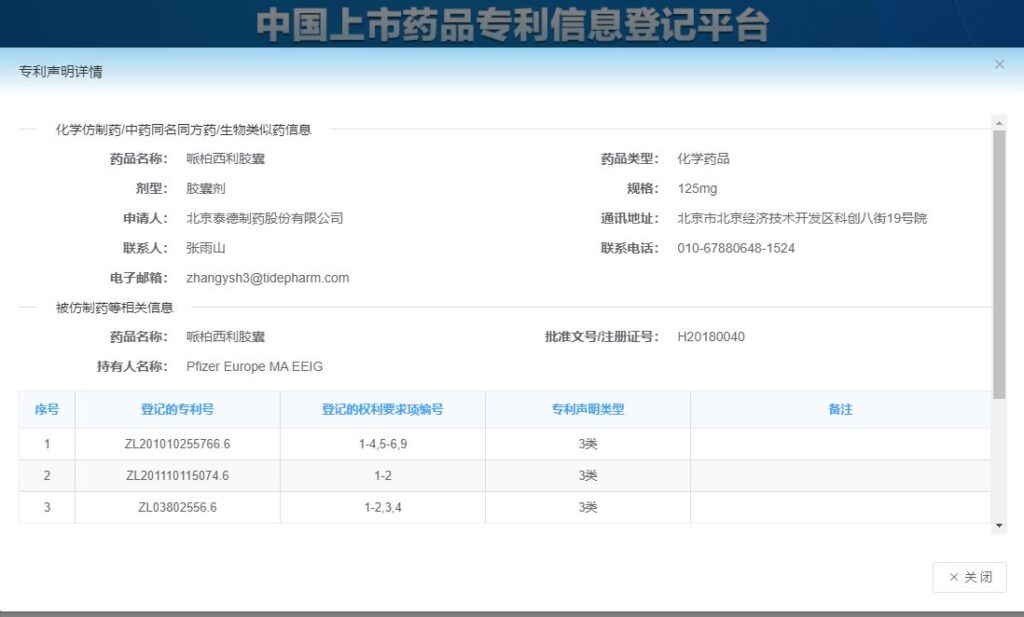Click drug type value 化学药品
The image size is (1024, 617).
tap(703, 159)
